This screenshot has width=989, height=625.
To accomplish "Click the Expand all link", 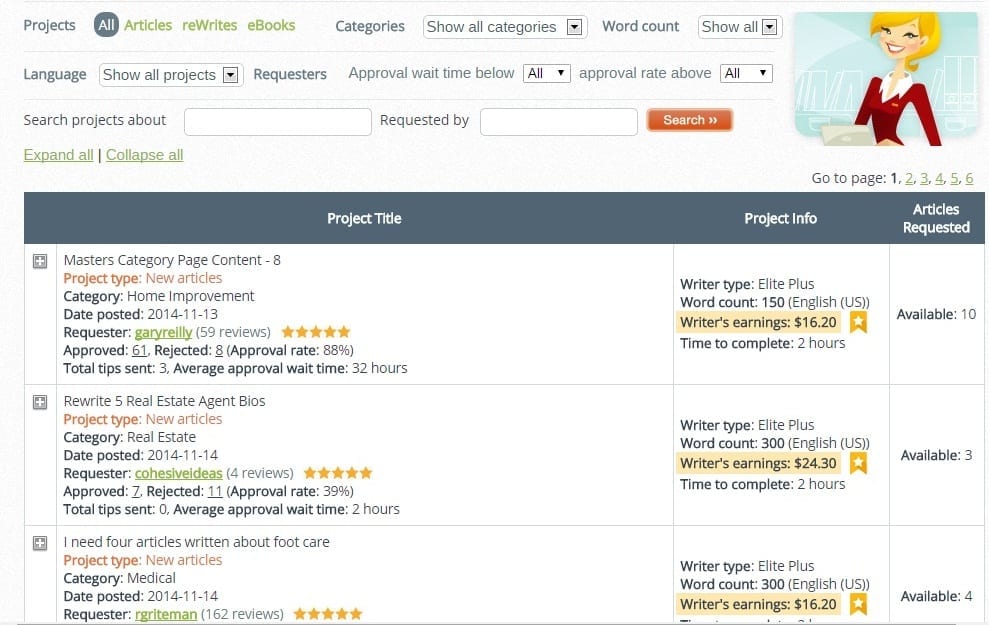I will 59,155.
